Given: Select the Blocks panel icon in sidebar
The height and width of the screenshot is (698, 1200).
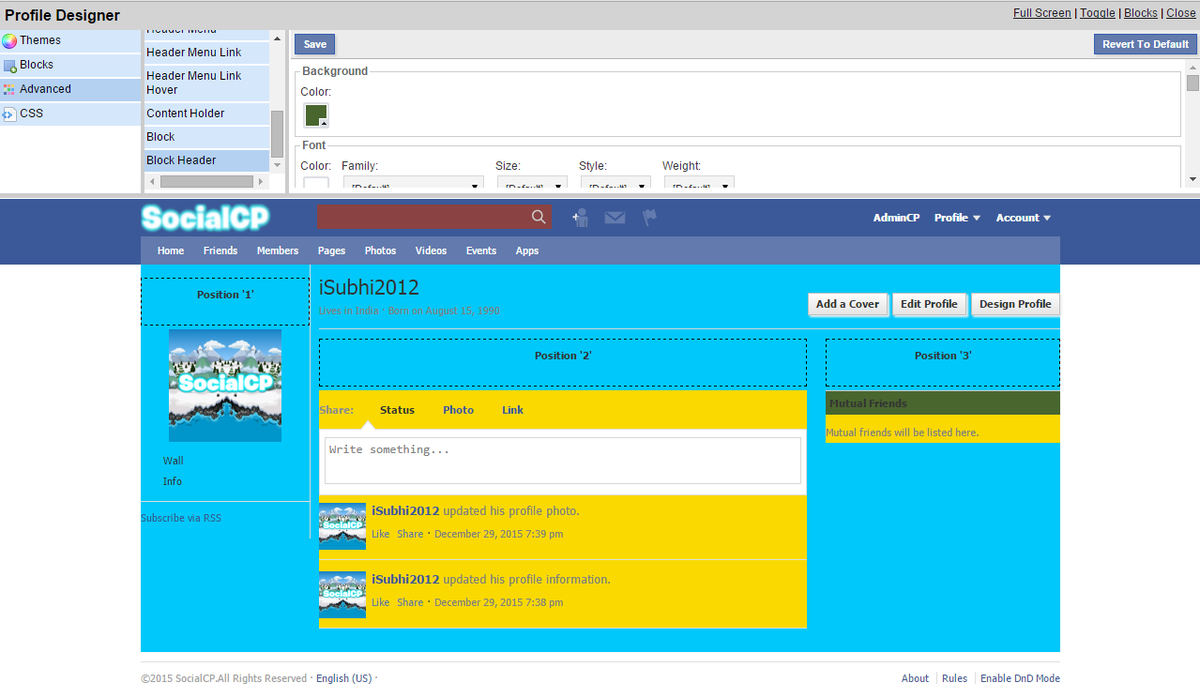Looking at the screenshot, I should click(10, 64).
